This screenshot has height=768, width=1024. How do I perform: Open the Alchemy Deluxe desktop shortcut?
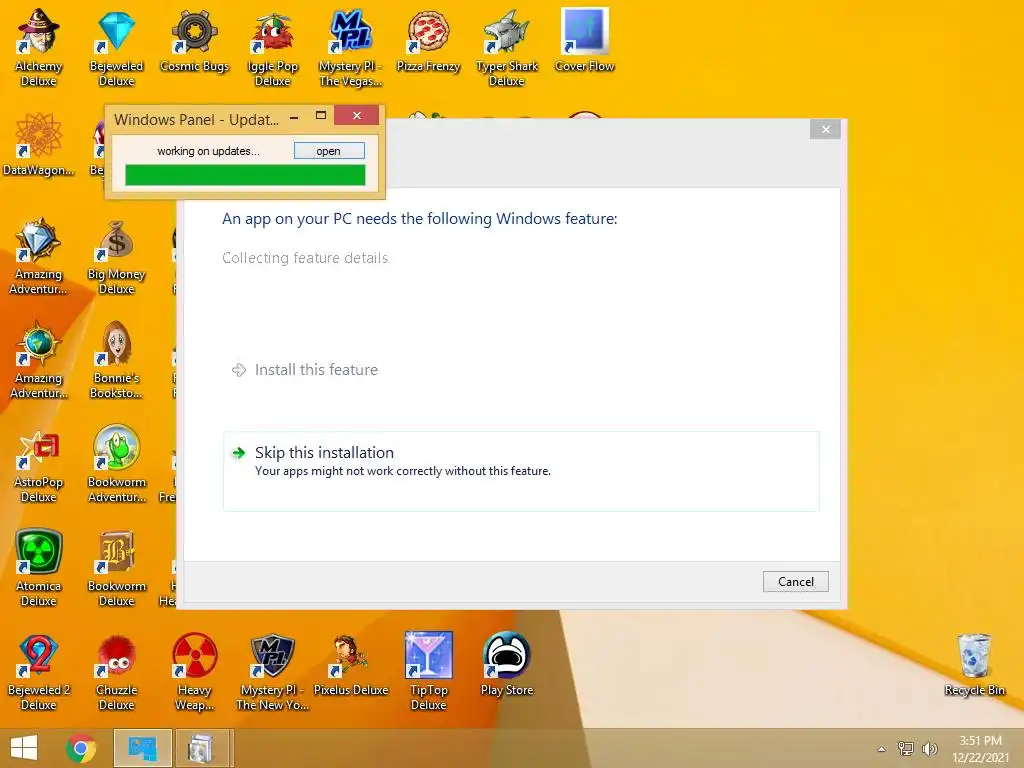pos(39,47)
